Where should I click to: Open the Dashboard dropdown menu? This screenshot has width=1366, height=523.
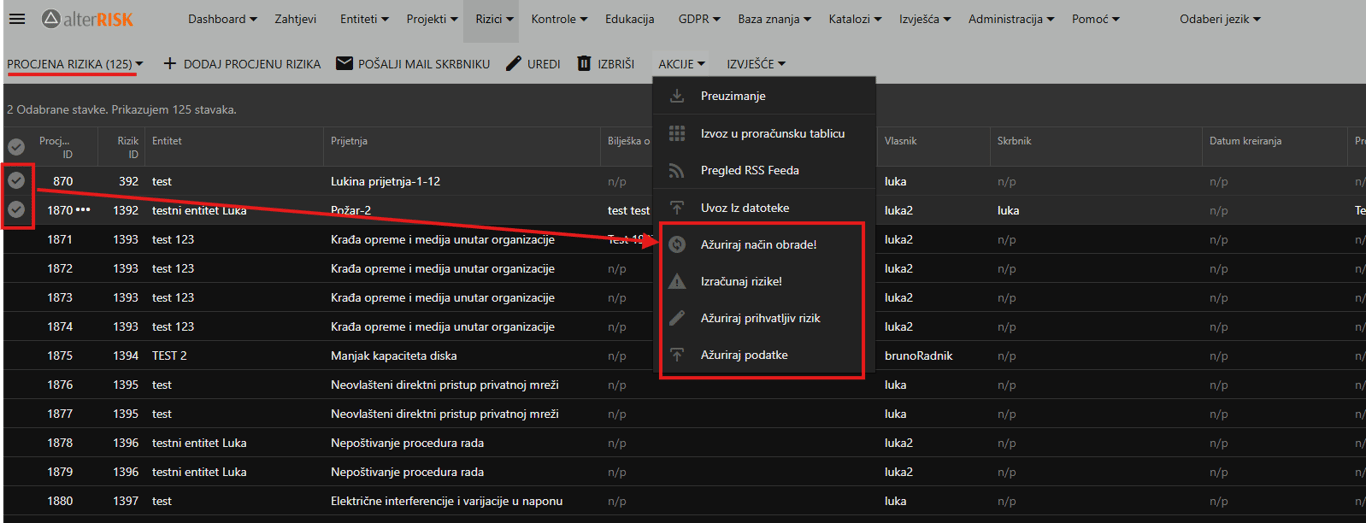[x=222, y=19]
